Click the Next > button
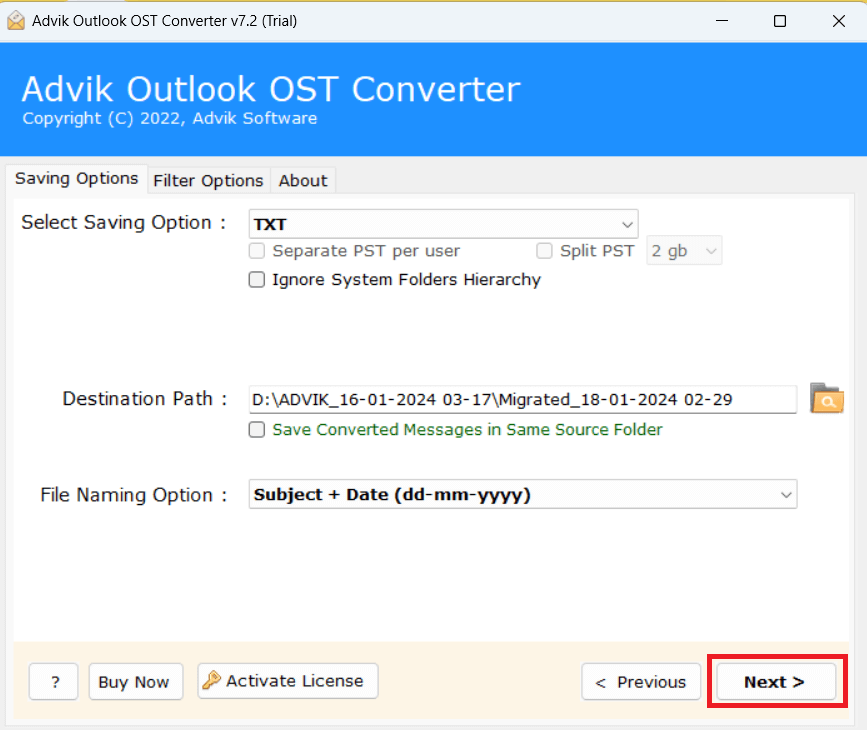The image size is (867, 730). [x=776, y=682]
